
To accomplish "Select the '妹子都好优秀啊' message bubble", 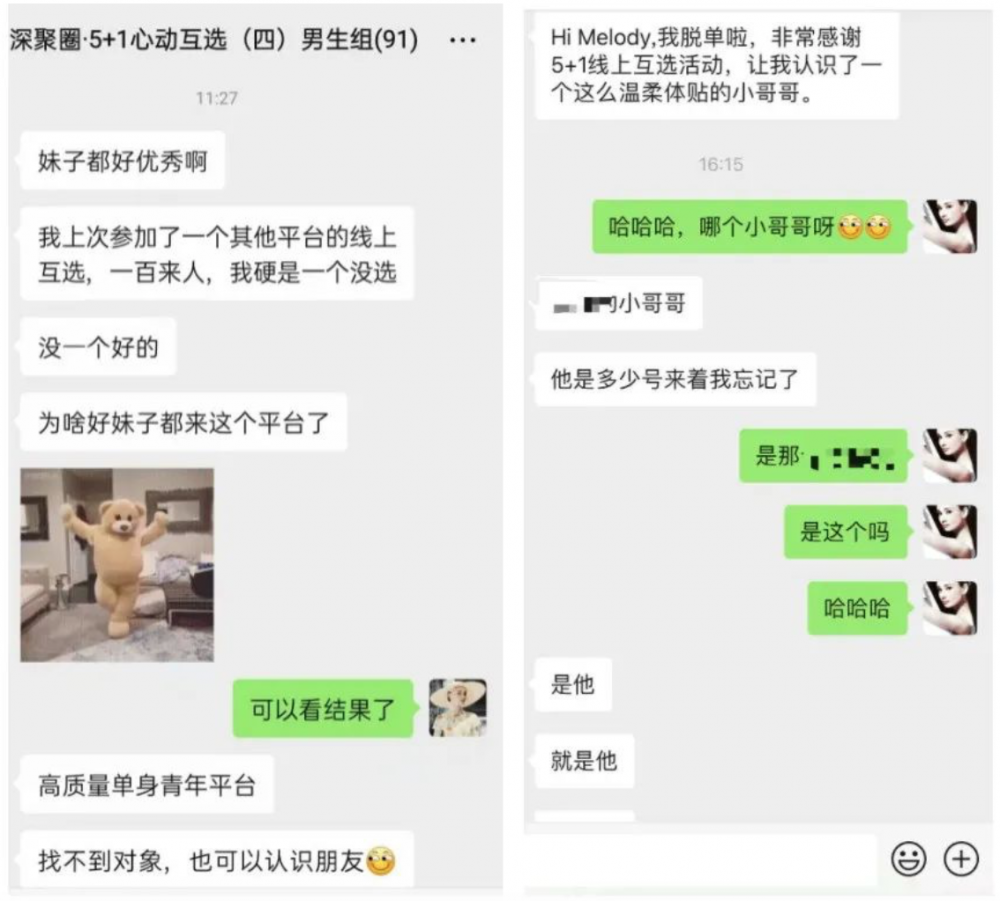I will (122, 161).
